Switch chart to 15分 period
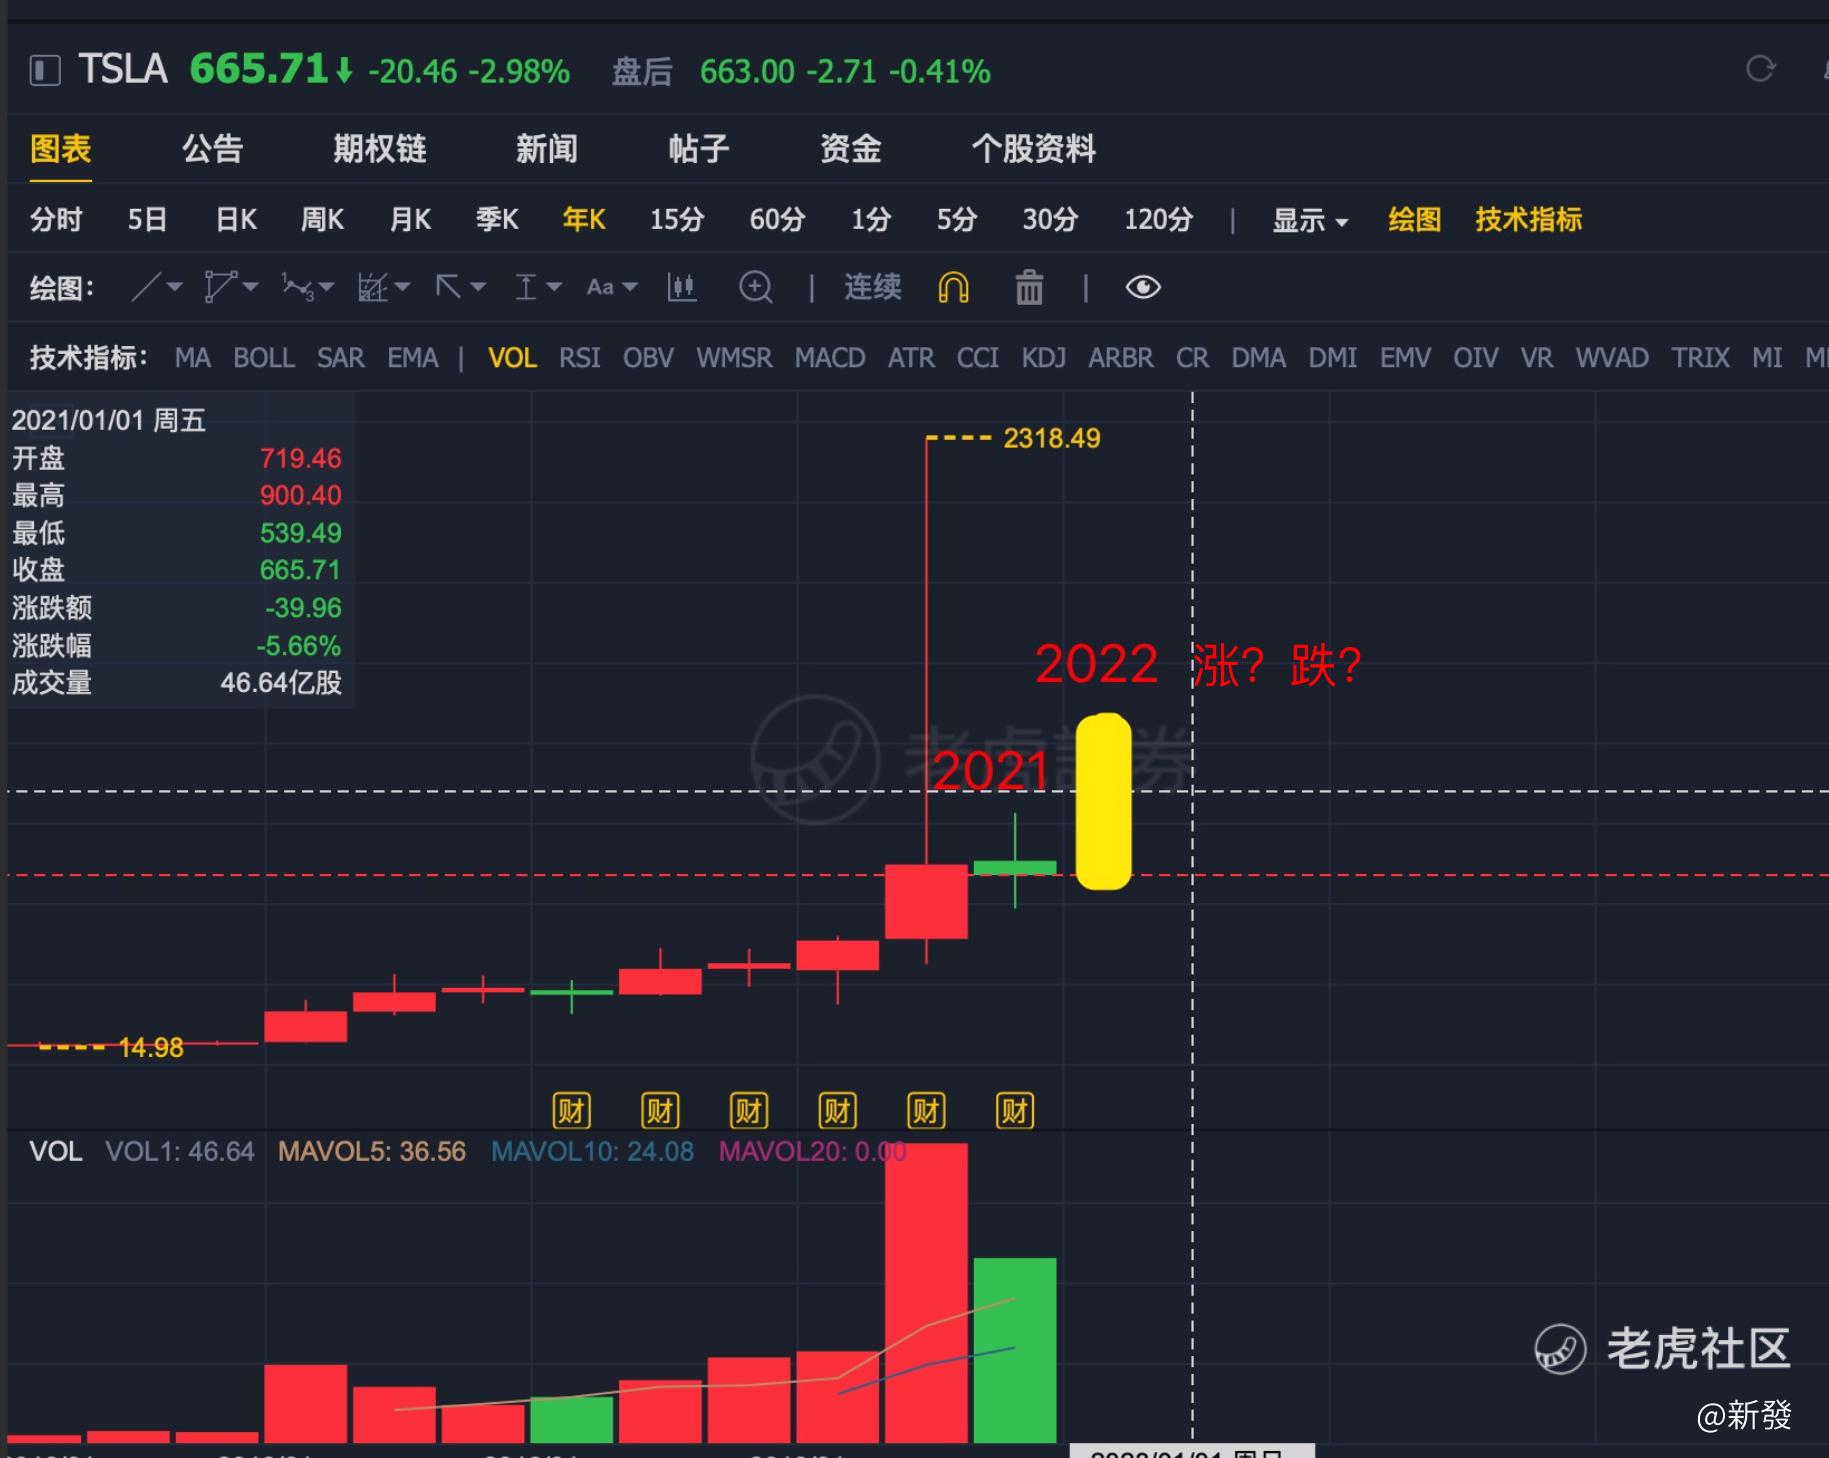This screenshot has height=1458, width=1829. [x=677, y=220]
